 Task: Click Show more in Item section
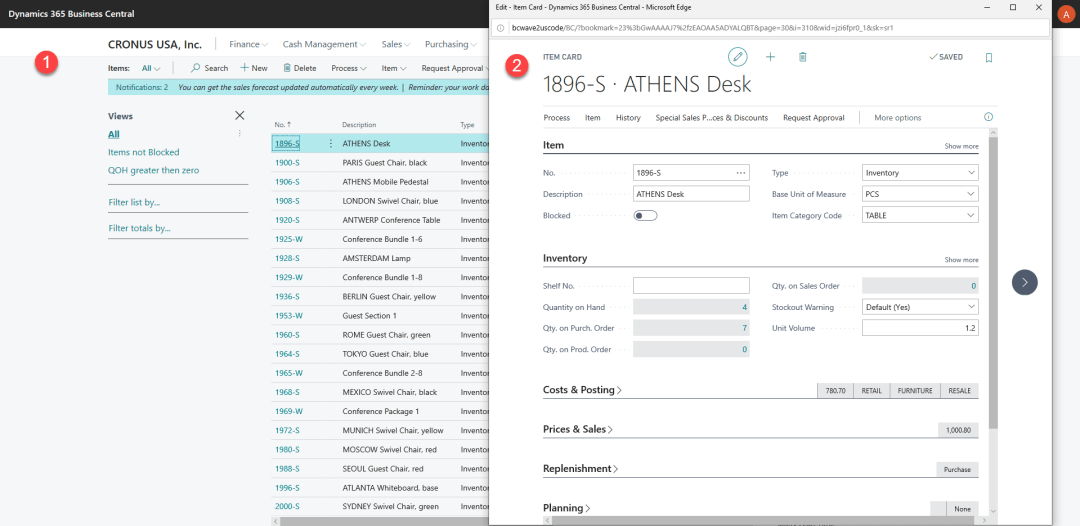[x=962, y=147]
